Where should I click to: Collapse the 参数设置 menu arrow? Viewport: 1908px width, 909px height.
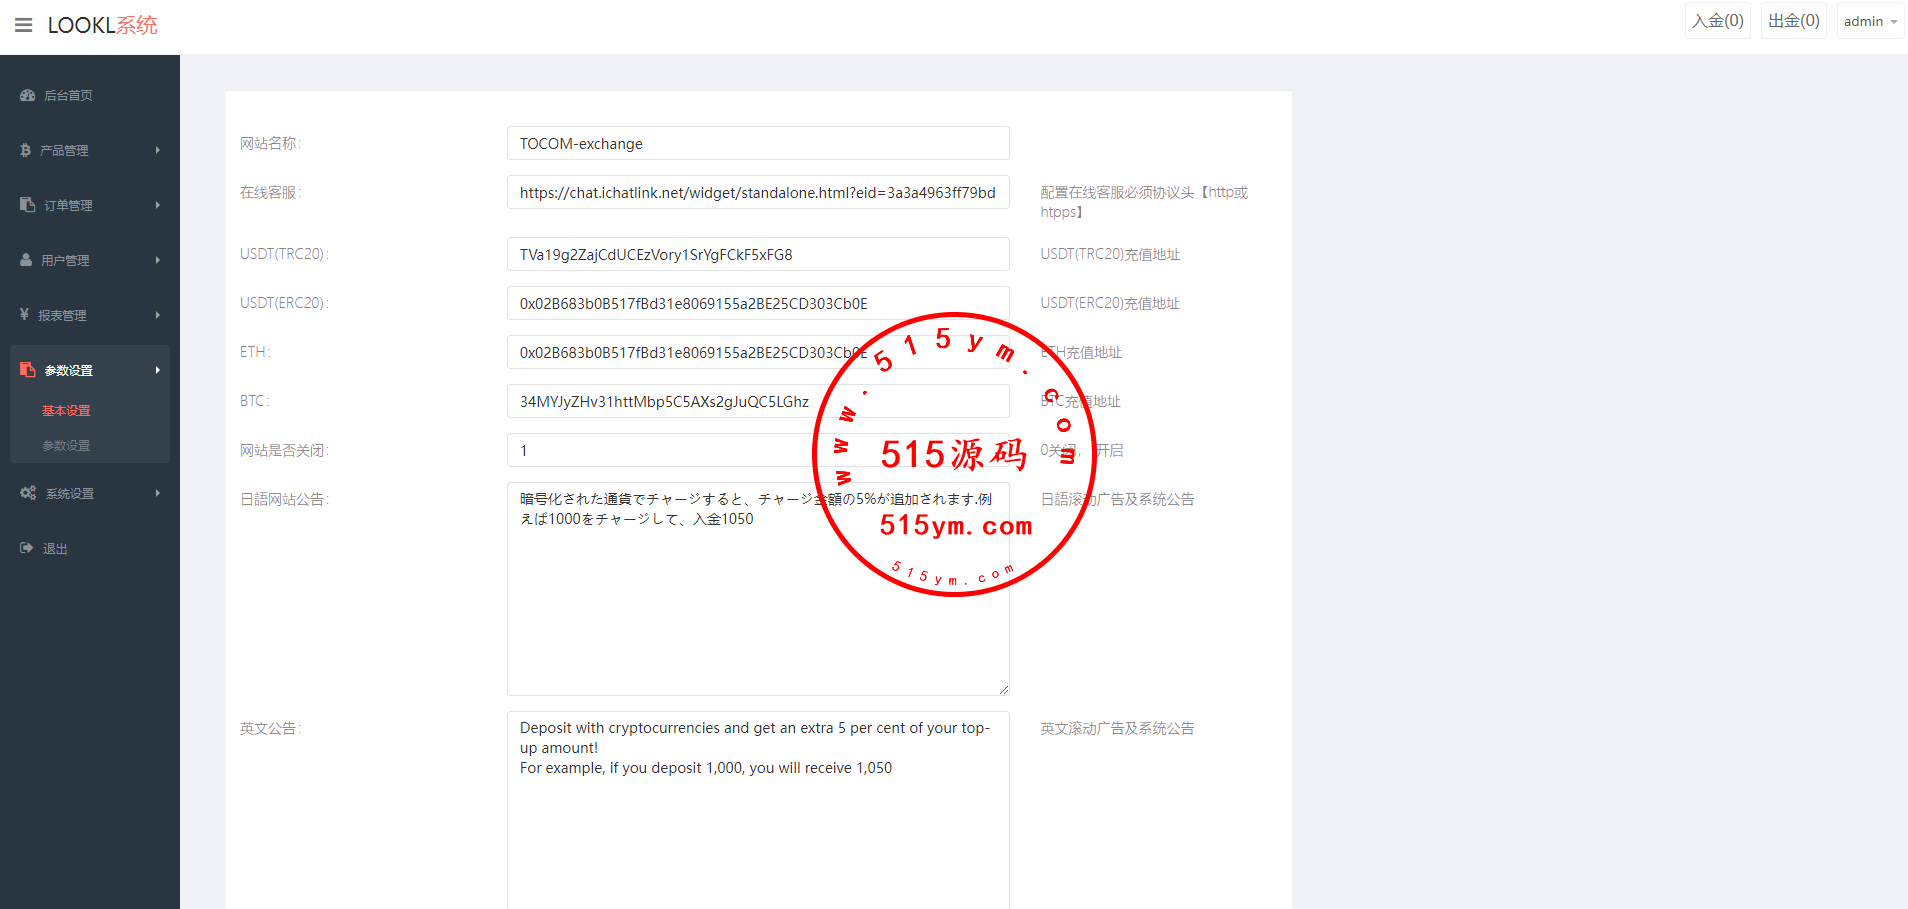(157, 370)
